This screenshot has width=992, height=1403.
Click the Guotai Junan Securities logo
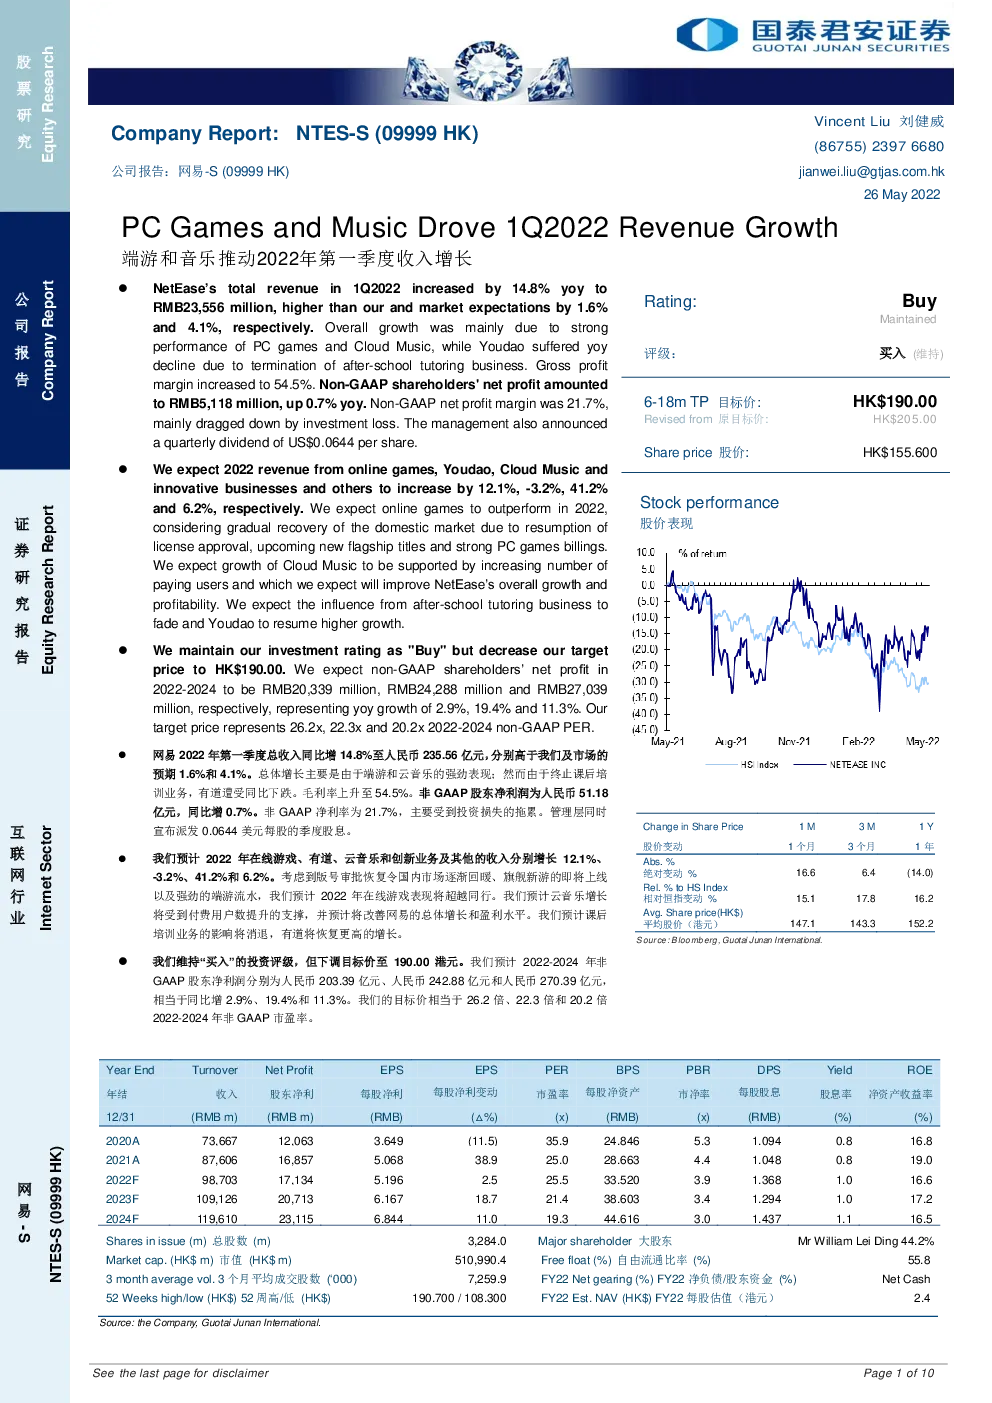coord(813,34)
